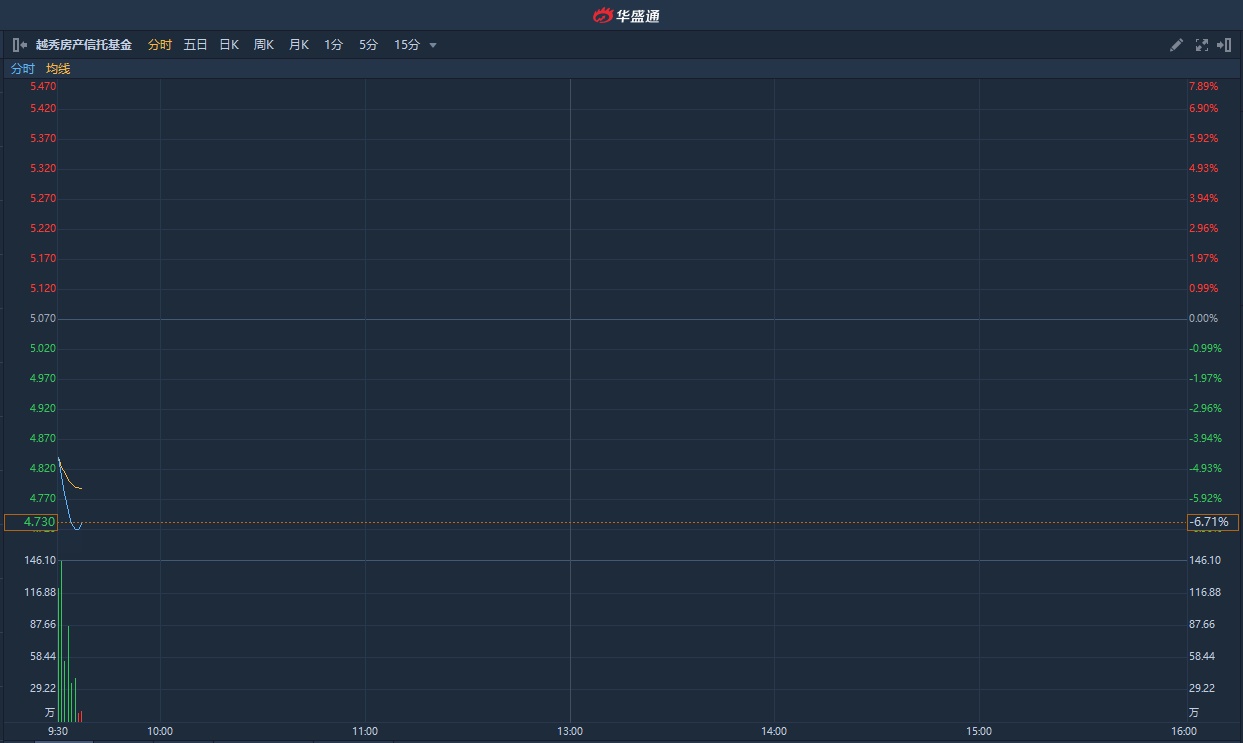Select the 15分 fifteen-minute interval
1243x743 pixels.
click(406, 45)
